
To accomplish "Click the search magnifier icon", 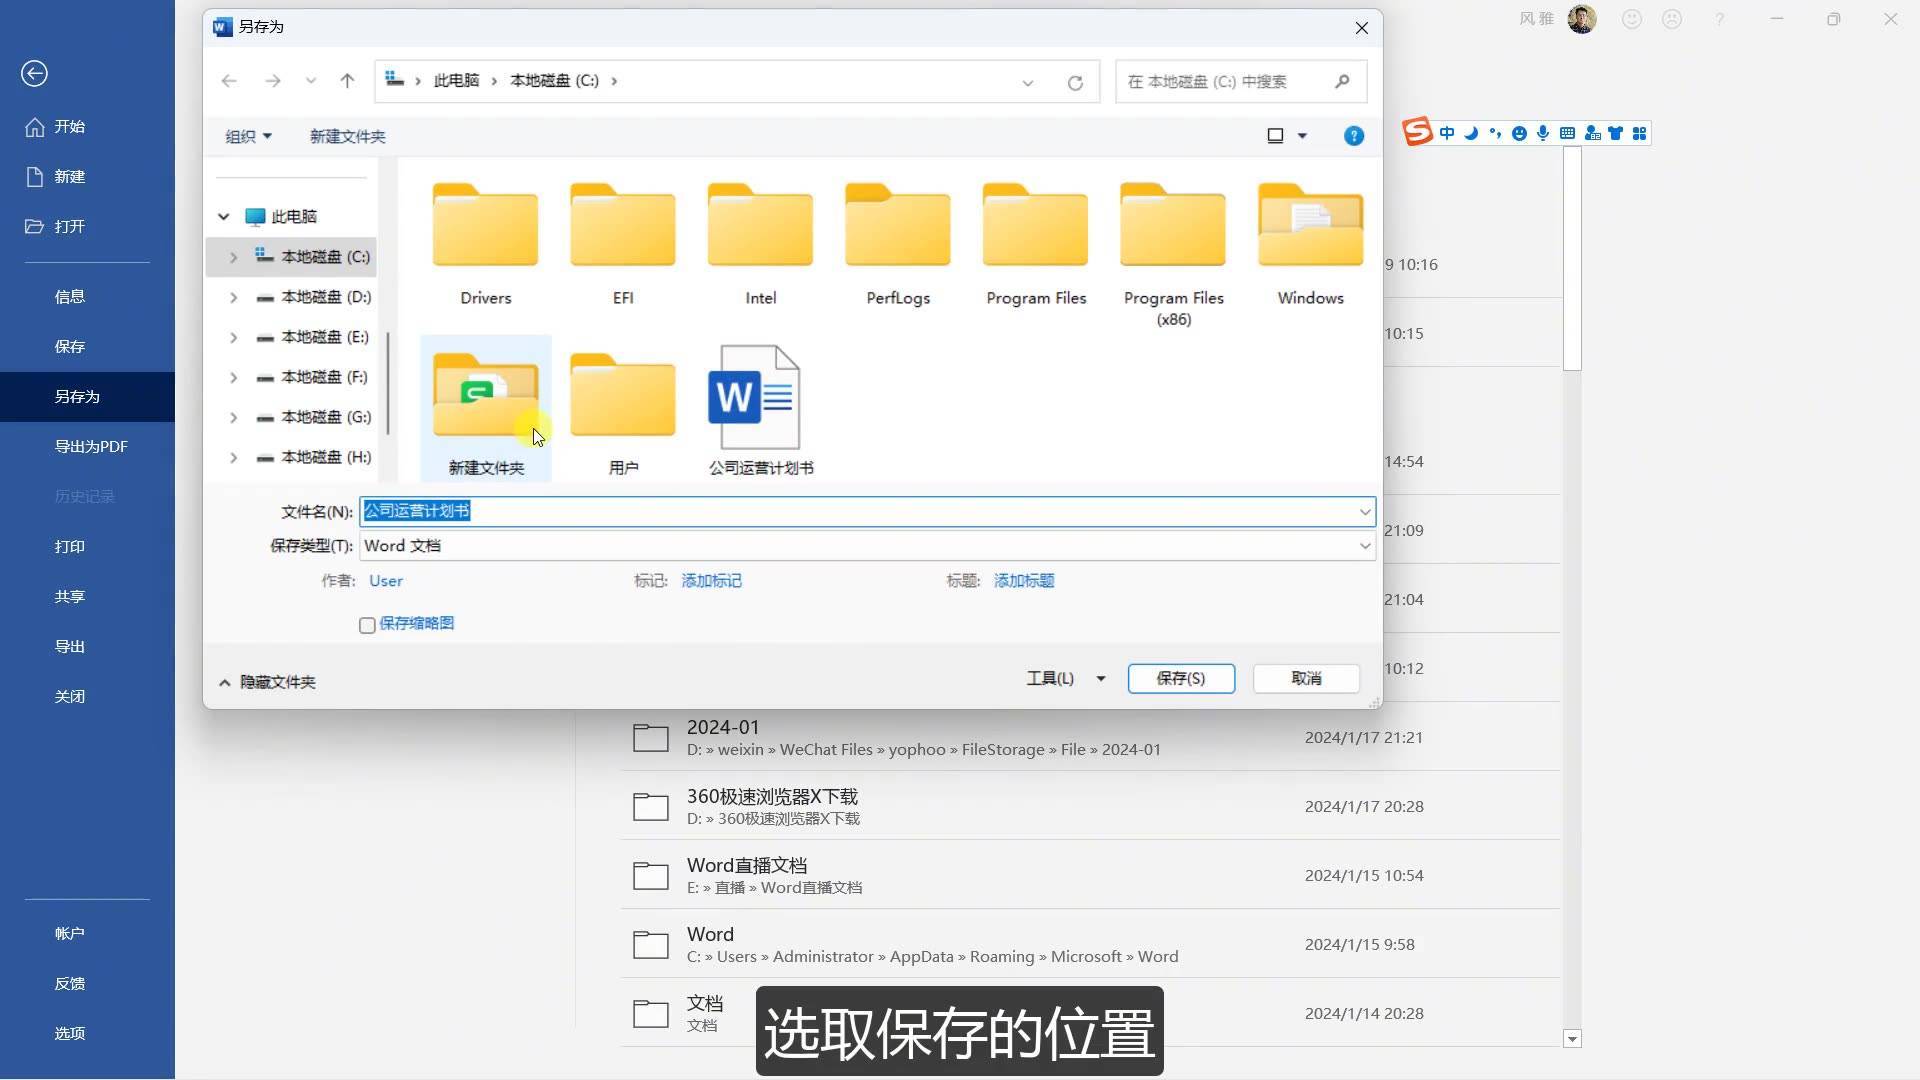I will tap(1342, 81).
